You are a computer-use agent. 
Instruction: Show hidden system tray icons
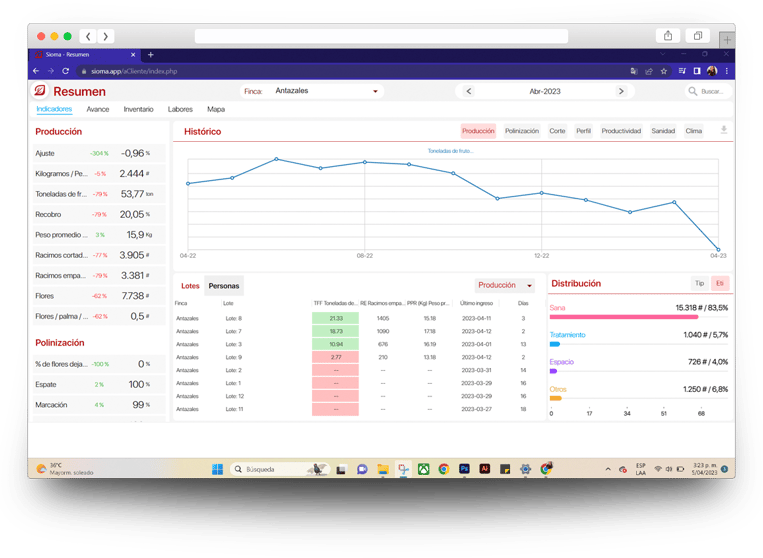coord(608,469)
